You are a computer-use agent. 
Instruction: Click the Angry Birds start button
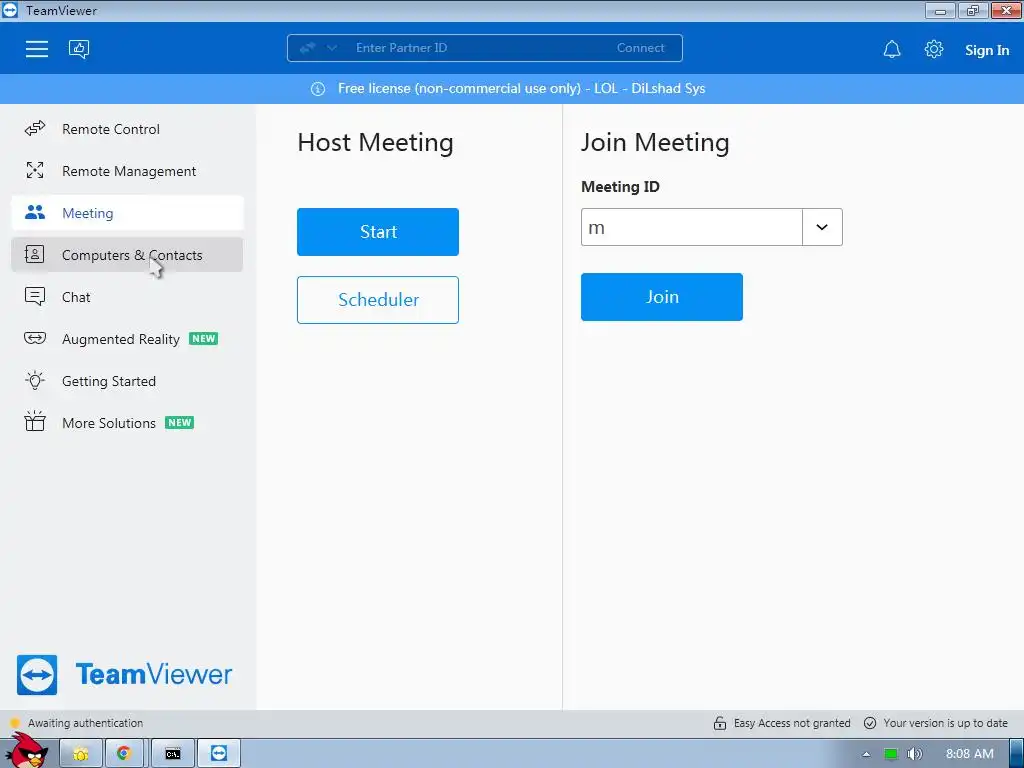(x=26, y=750)
